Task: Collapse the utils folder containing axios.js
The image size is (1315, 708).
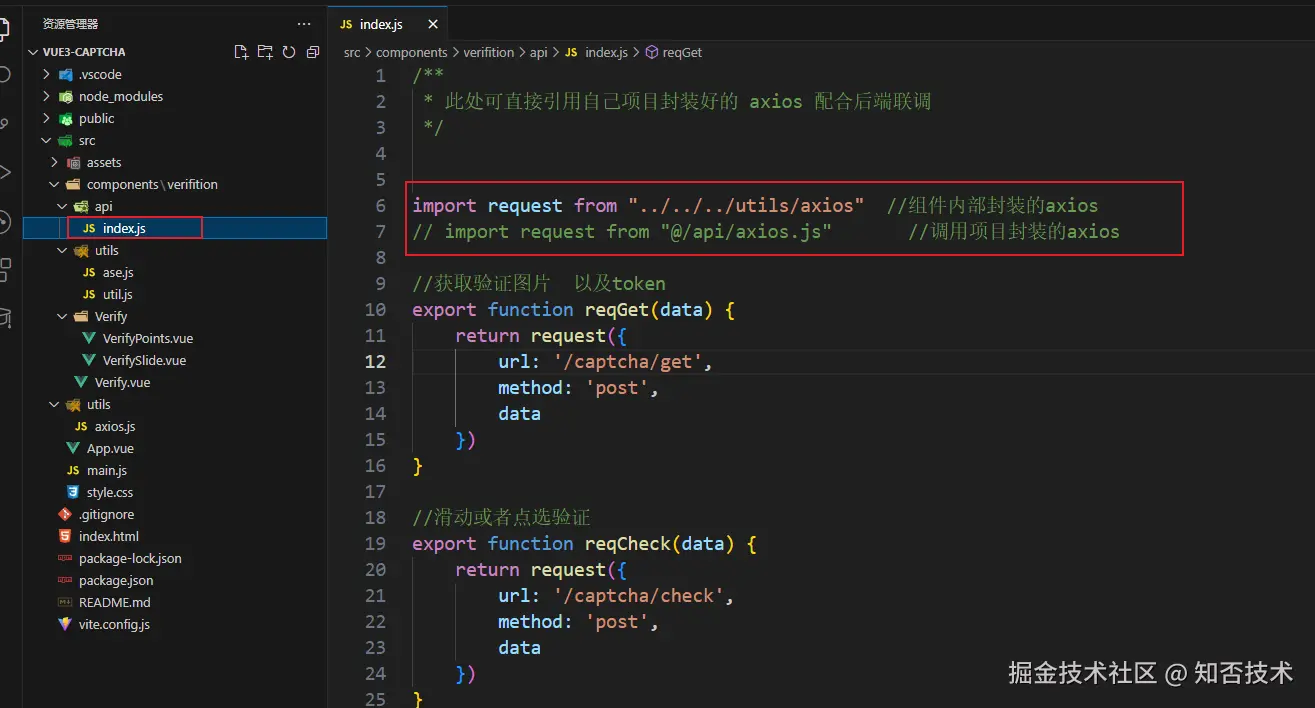Action: tap(54, 404)
